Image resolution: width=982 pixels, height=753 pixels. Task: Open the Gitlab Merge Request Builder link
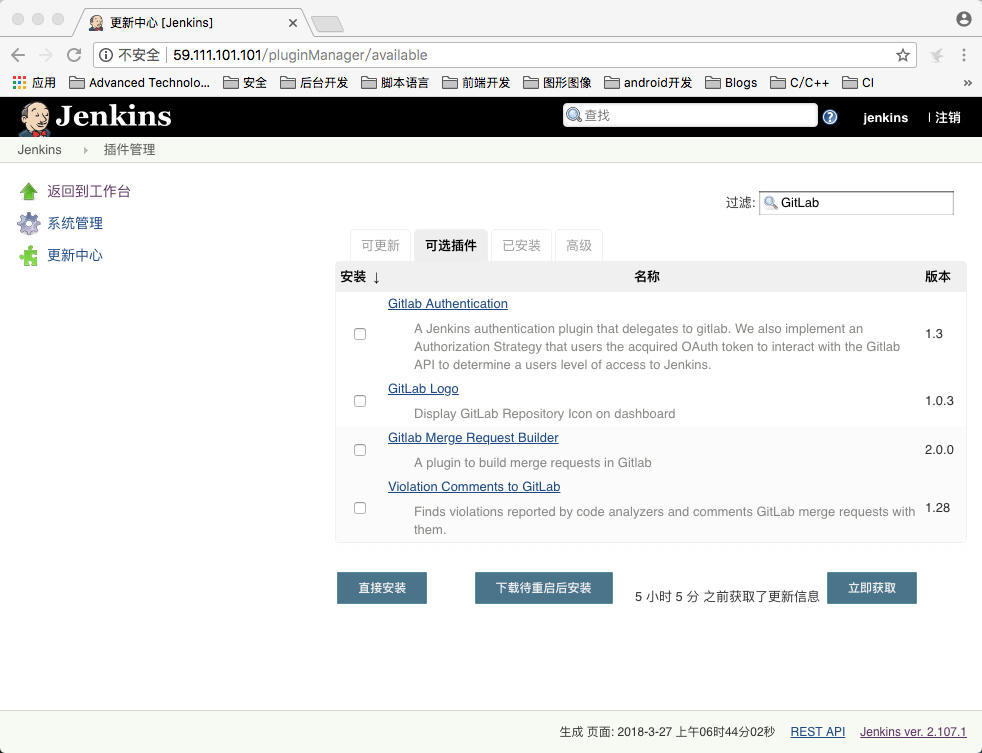[x=473, y=437]
